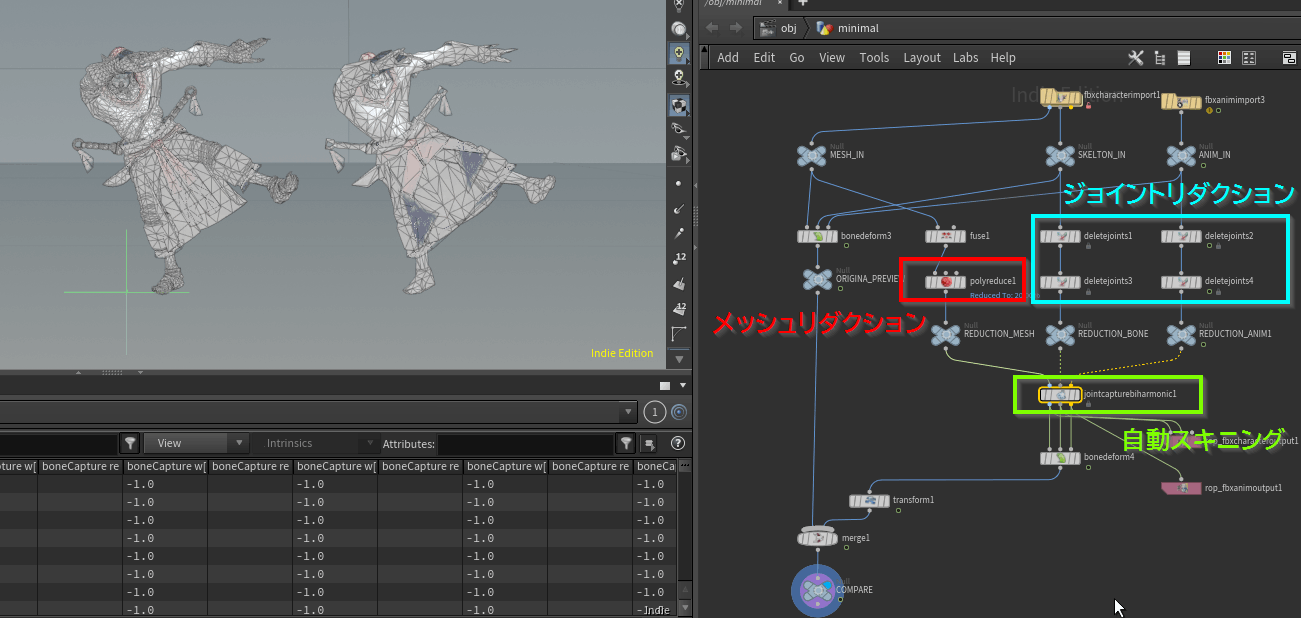Open the Tools menu

pos(874,58)
